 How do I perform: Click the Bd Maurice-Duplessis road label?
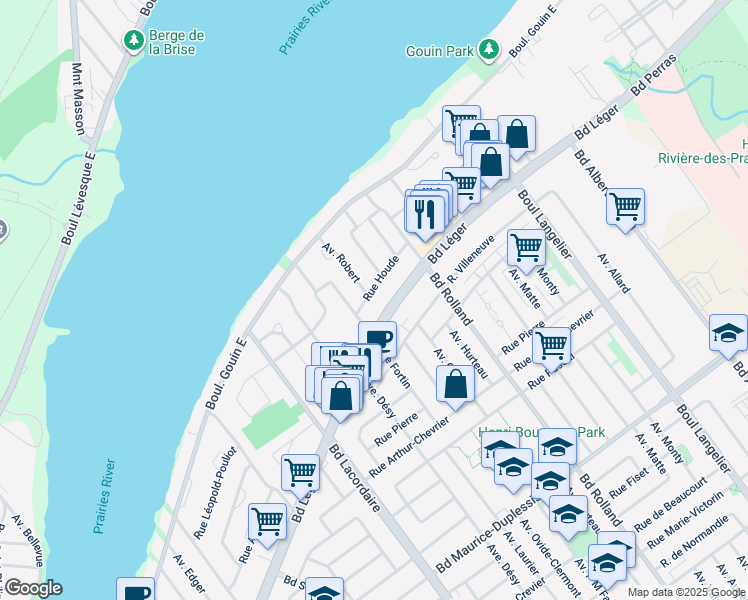coord(490,533)
